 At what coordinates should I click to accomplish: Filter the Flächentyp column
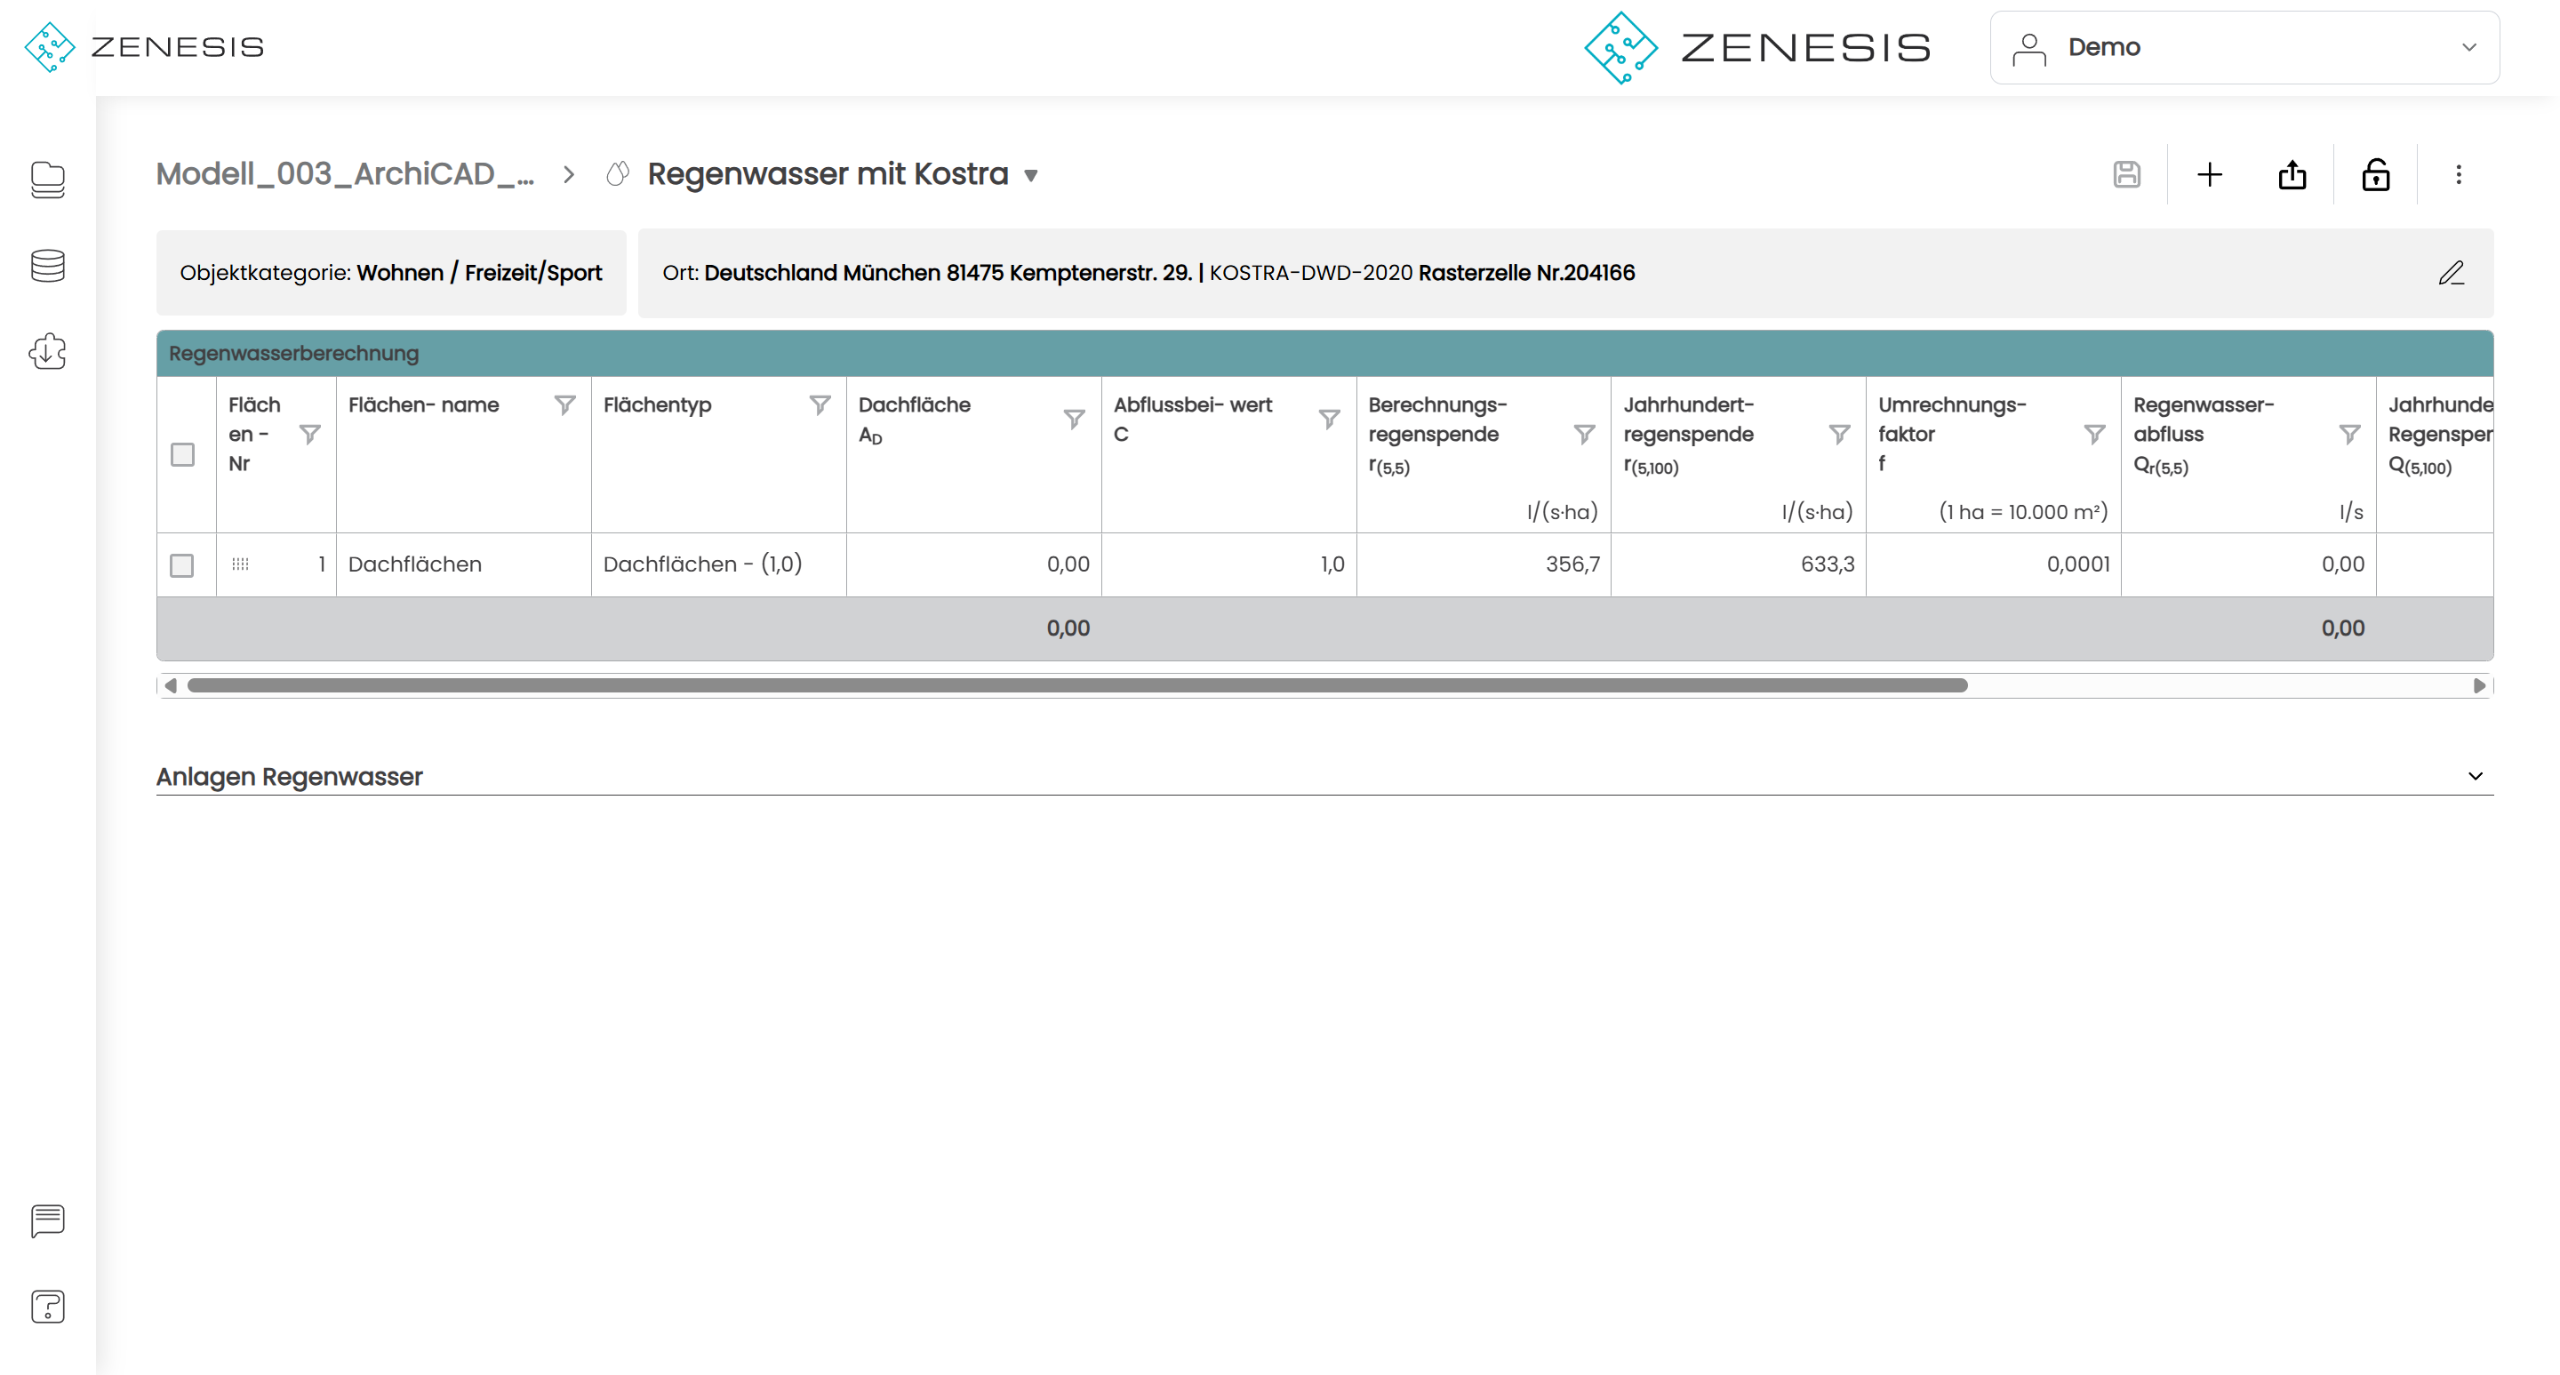tap(819, 405)
